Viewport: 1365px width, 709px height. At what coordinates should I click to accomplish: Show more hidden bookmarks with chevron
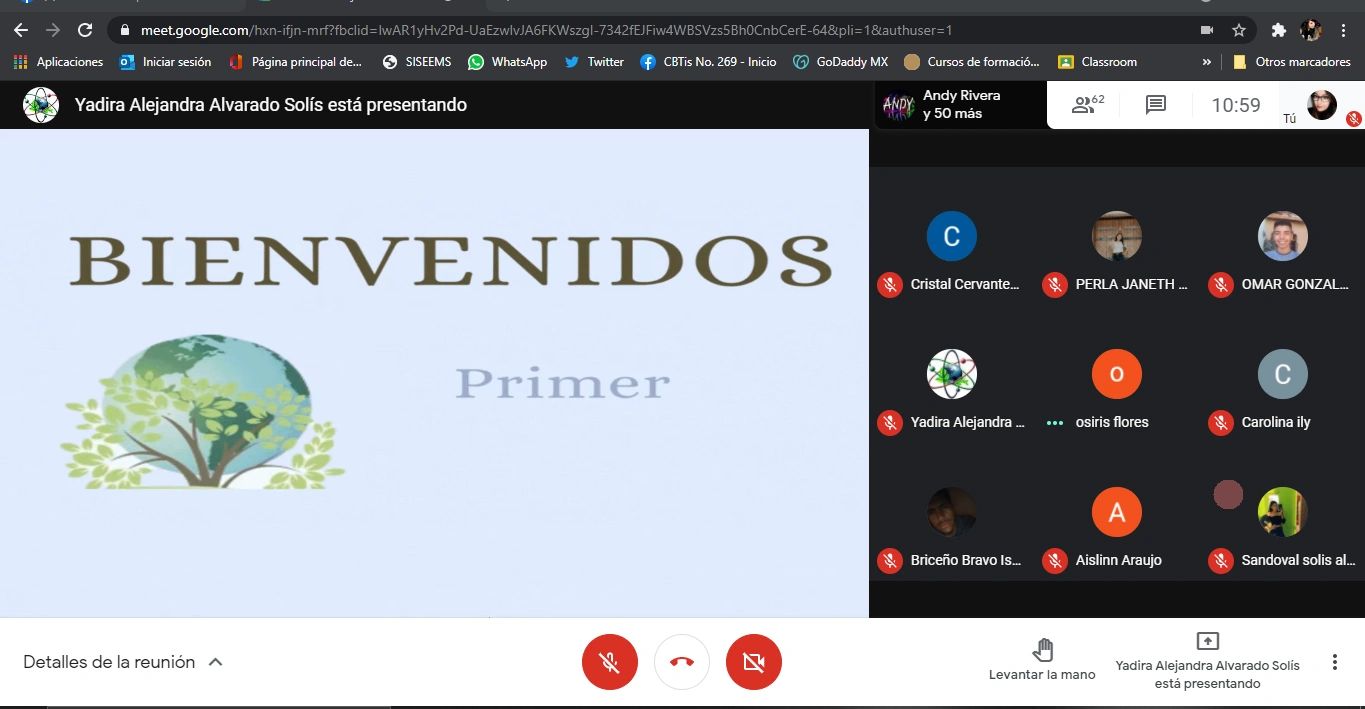(x=1207, y=62)
